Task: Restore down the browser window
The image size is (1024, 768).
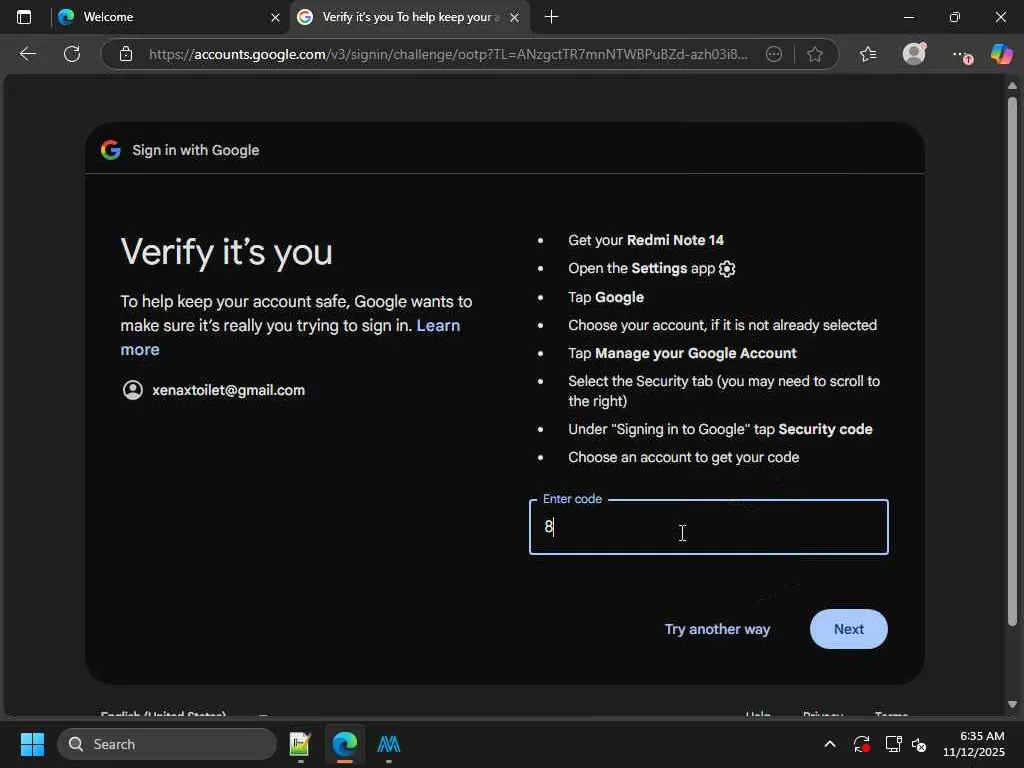Action: [x=954, y=17]
